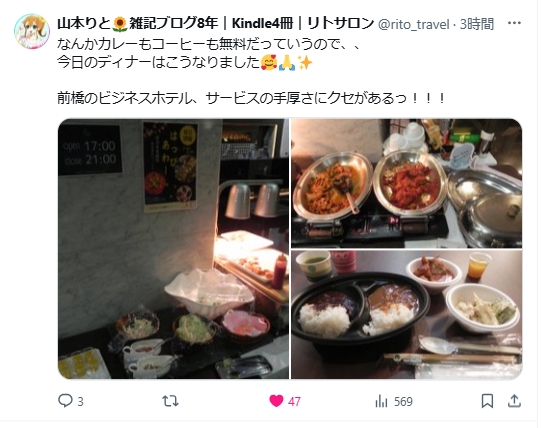Image resolution: width=542 pixels, height=428 pixels.
Task: Click the tweet text about 前橋のビジネスホテル
Action: (x=251, y=99)
